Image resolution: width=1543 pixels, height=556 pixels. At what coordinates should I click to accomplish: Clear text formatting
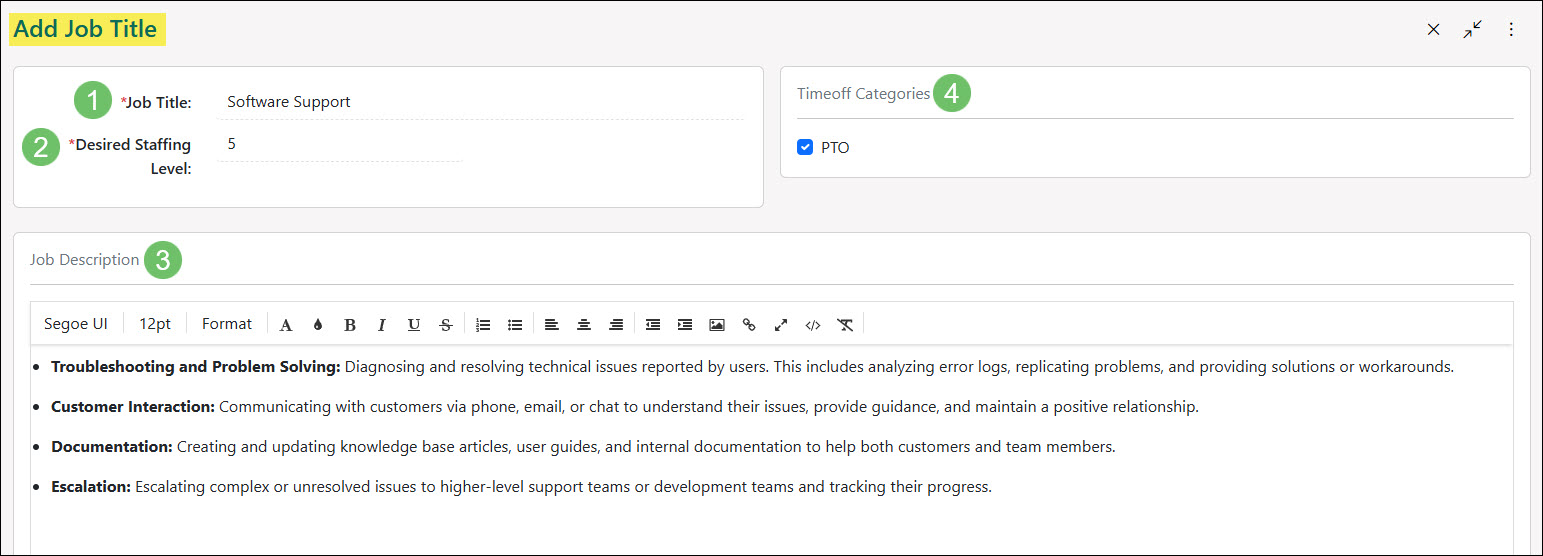845,325
